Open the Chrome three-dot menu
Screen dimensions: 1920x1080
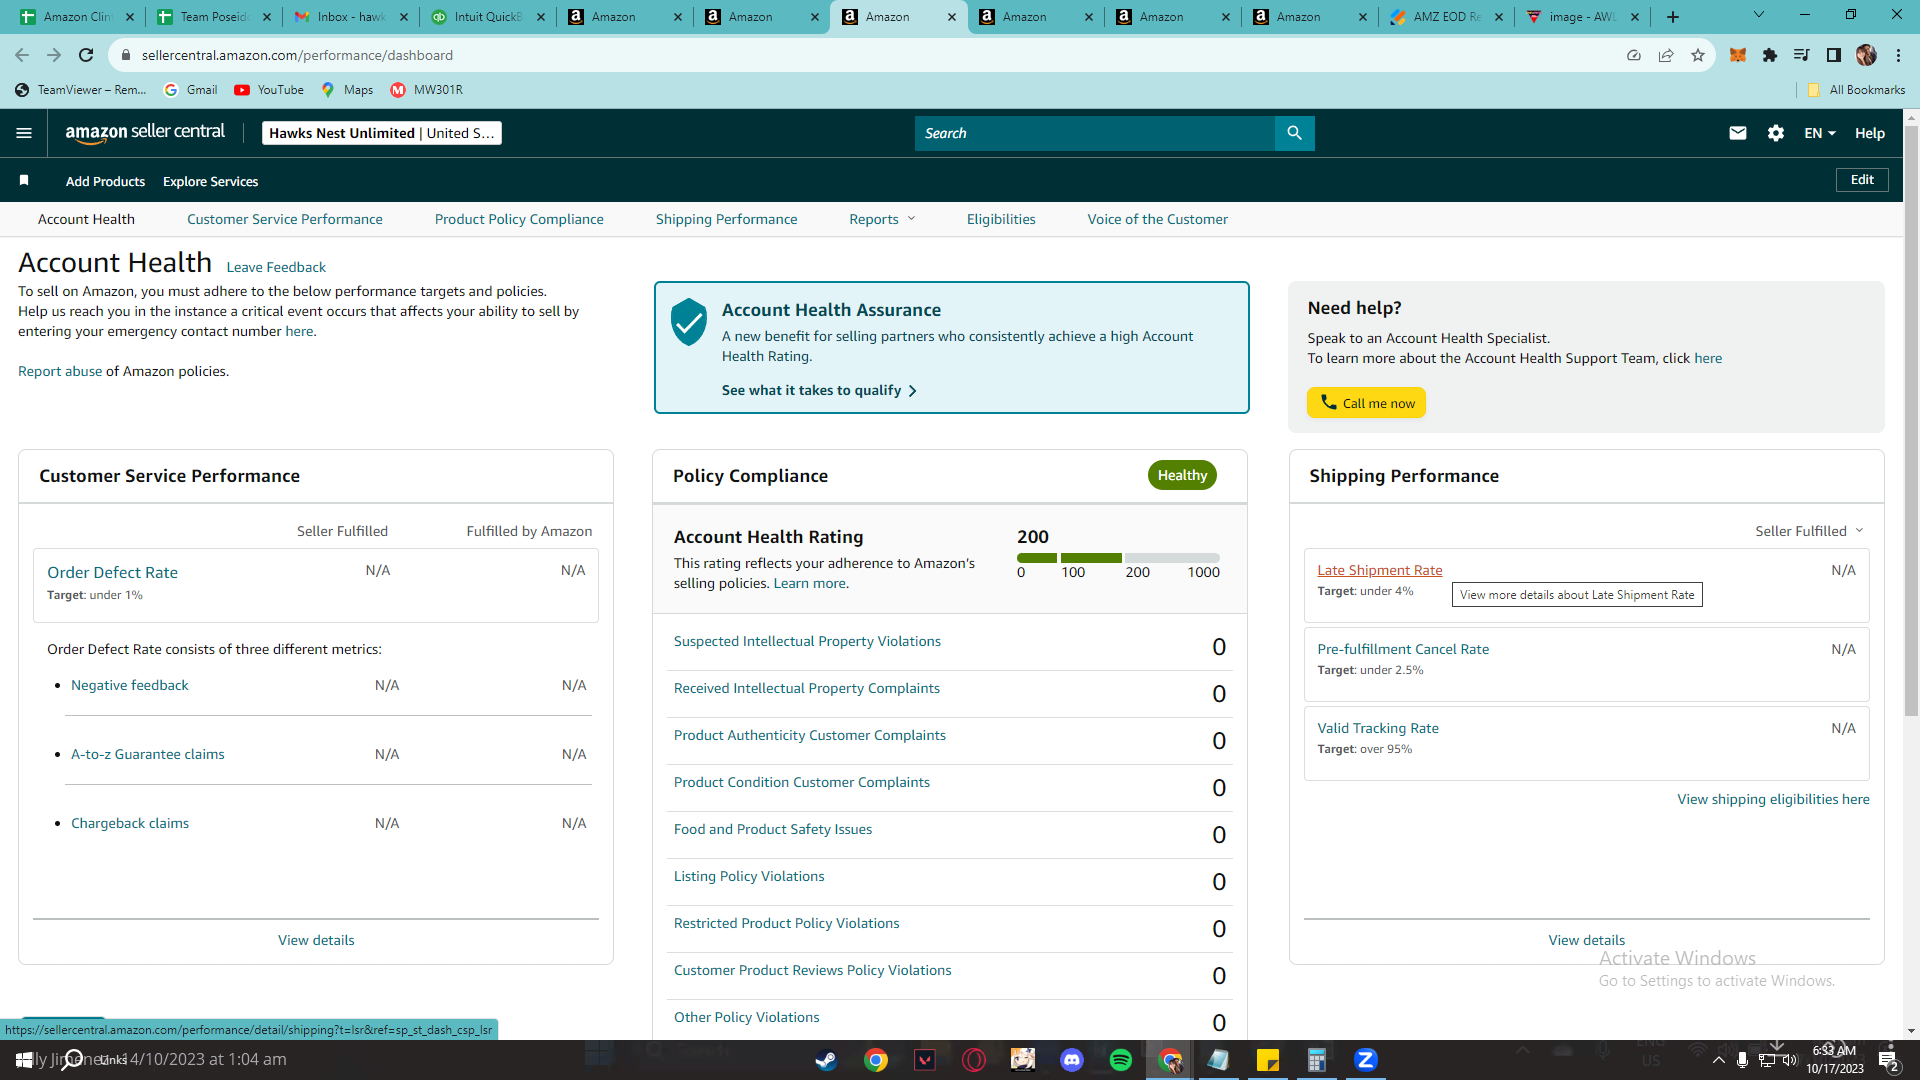click(1898, 55)
